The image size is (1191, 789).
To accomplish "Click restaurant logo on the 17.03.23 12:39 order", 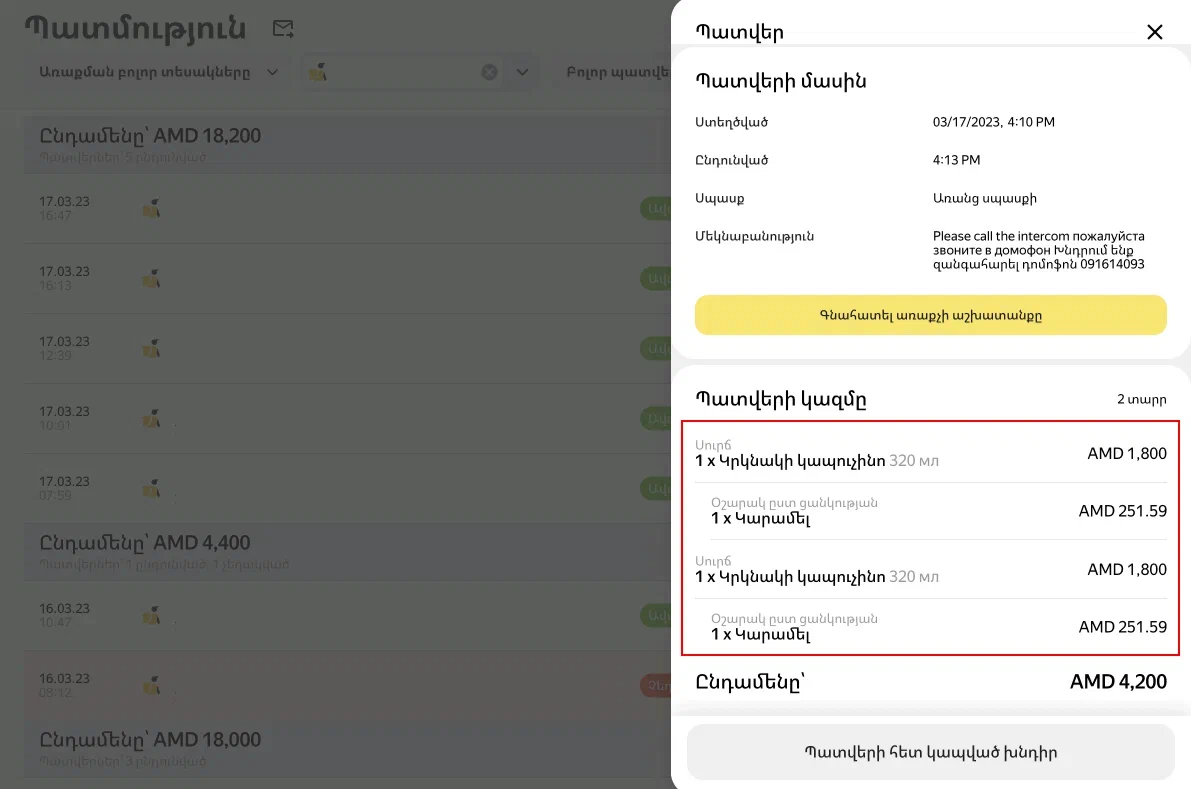I will point(151,349).
